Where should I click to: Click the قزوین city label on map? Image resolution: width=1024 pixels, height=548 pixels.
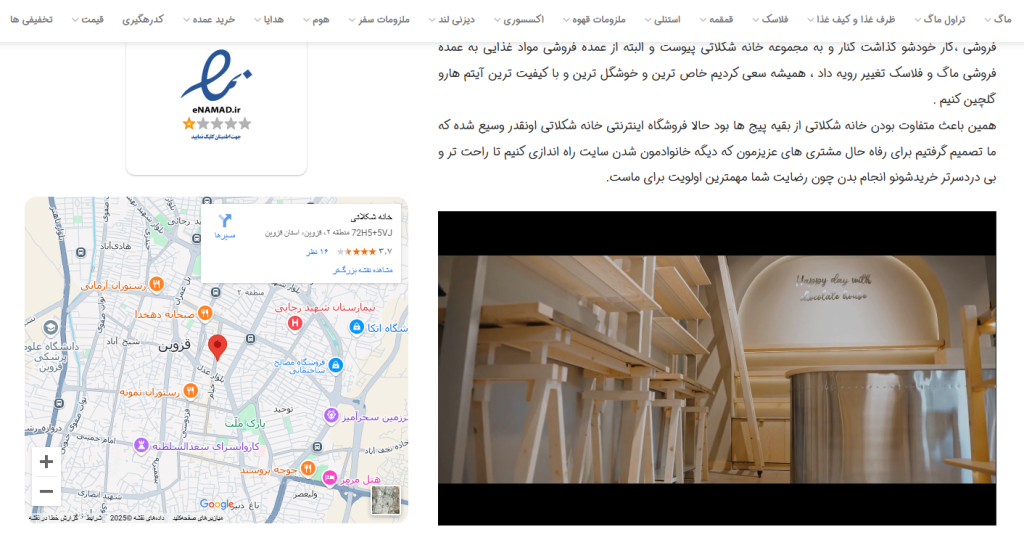point(174,346)
